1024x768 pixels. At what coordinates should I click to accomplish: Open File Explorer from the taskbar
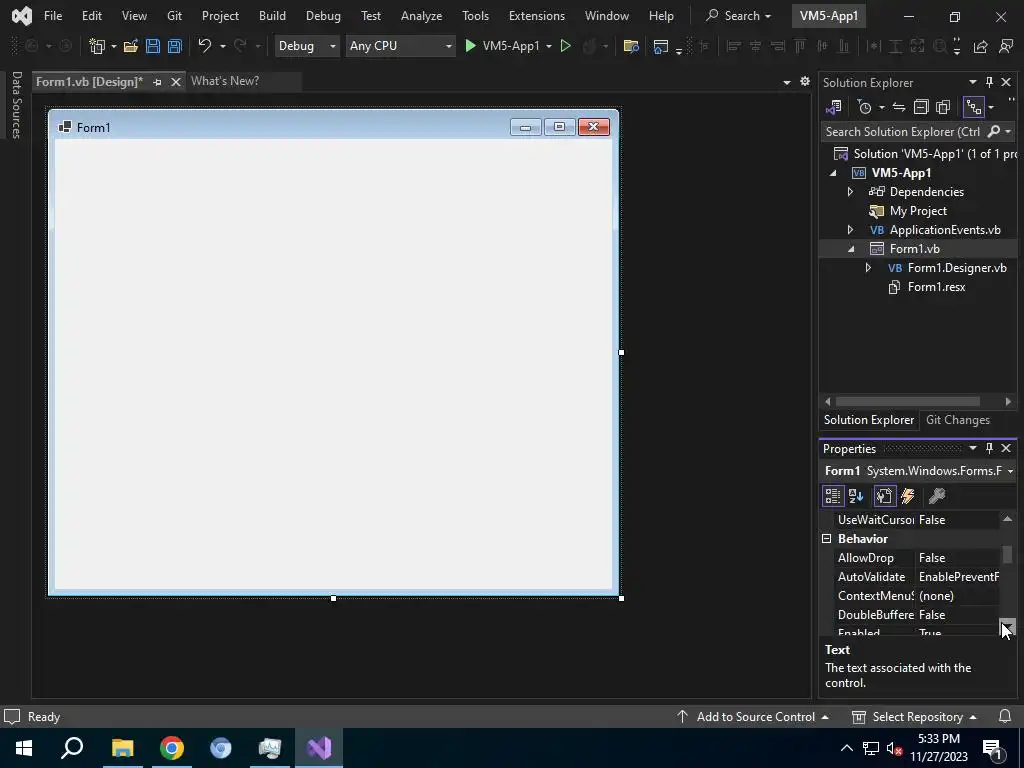[122, 748]
